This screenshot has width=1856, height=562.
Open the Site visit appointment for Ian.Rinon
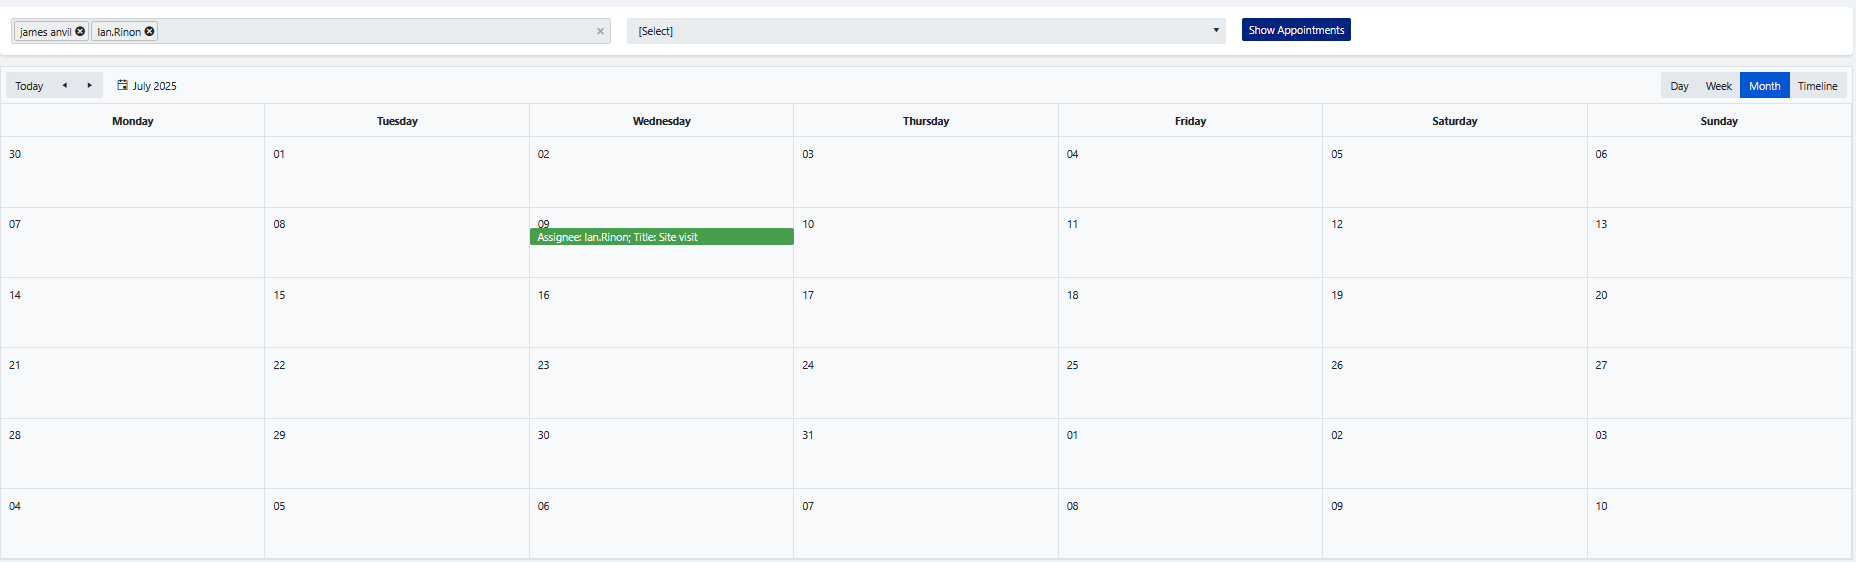coord(661,237)
